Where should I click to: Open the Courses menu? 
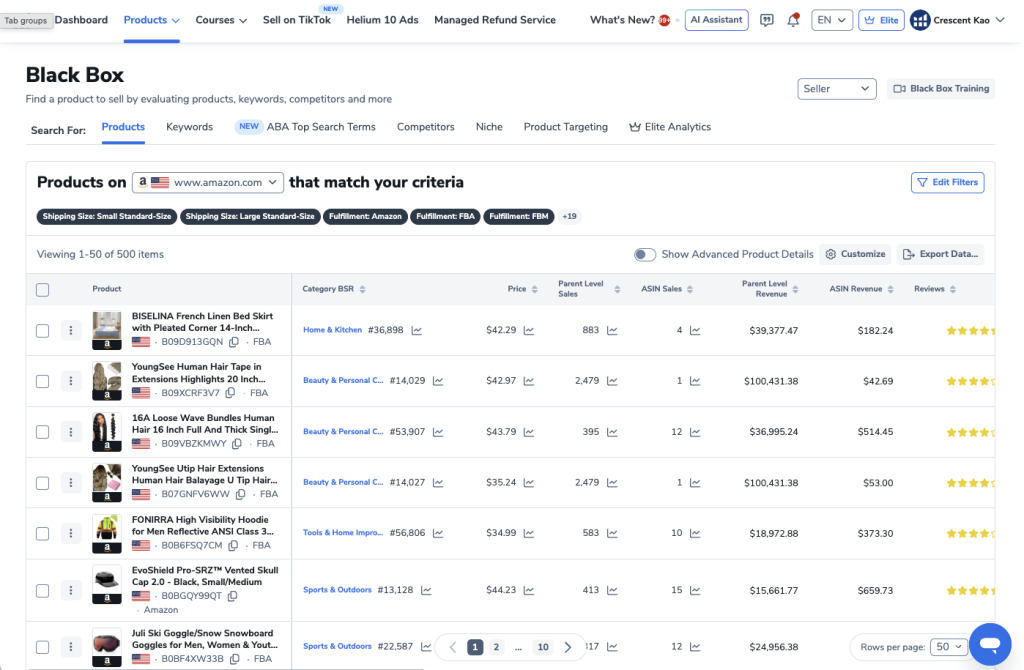[x=221, y=20]
